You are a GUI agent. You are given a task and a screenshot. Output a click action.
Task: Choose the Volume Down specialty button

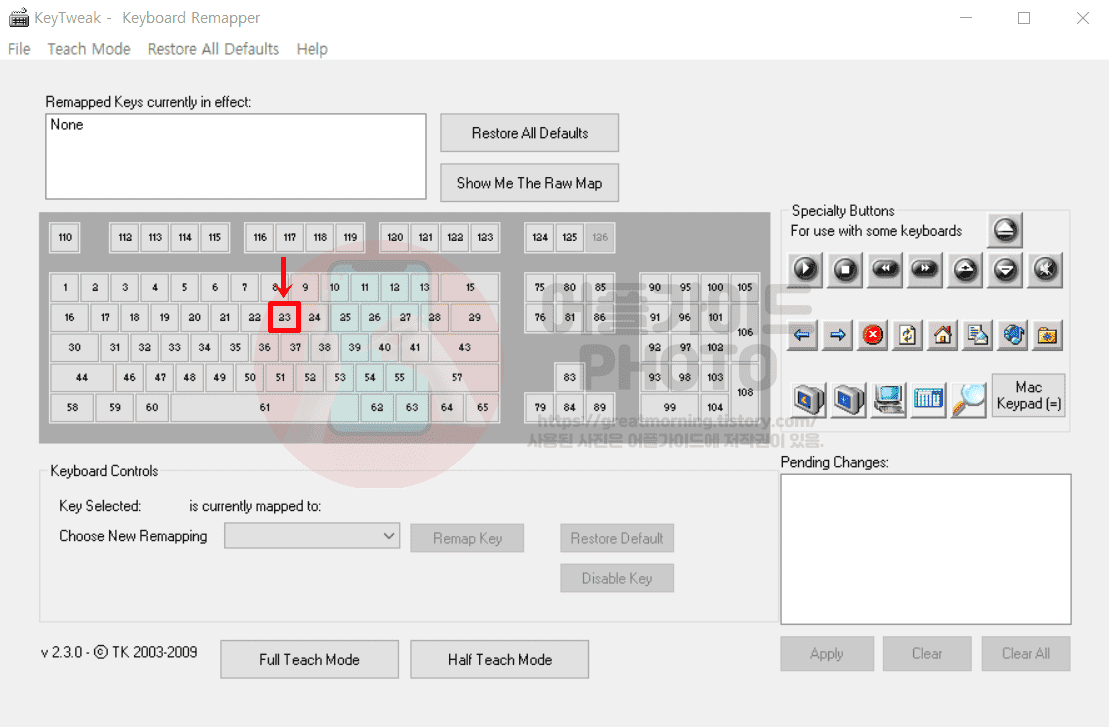click(1005, 269)
